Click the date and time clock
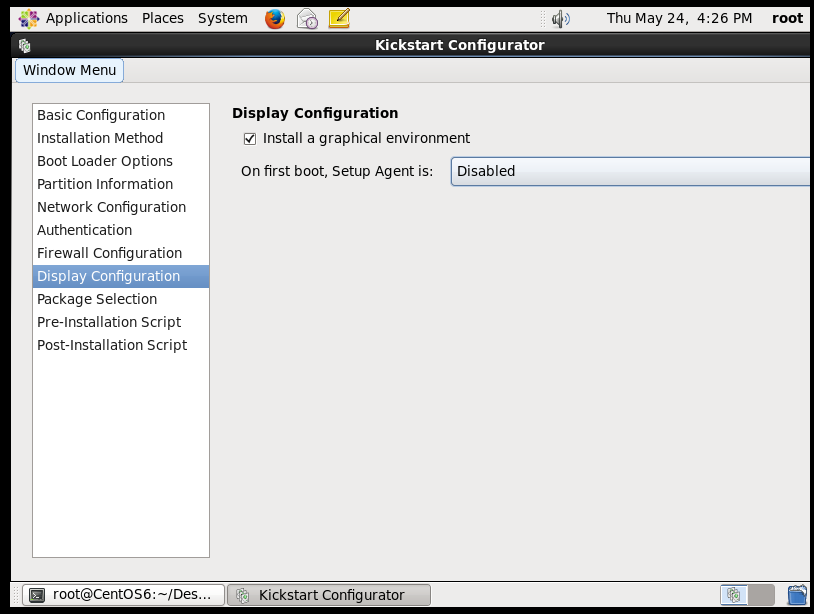This screenshot has height=614, width=814. [679, 18]
